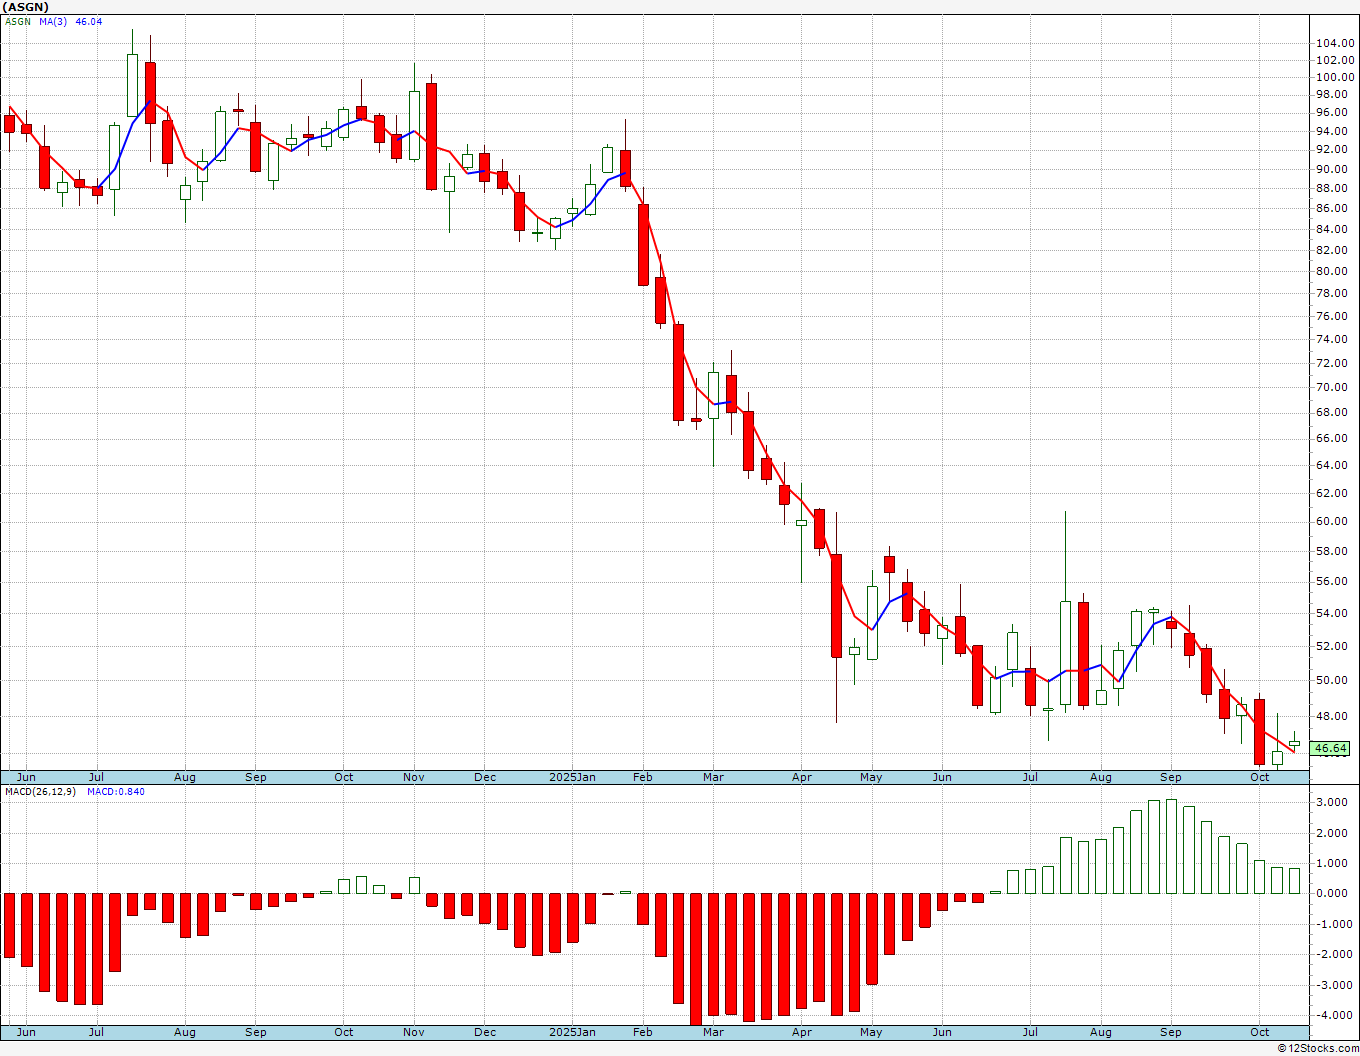Select the MACD:0.840 value label
1360x1056 pixels.
[115, 792]
